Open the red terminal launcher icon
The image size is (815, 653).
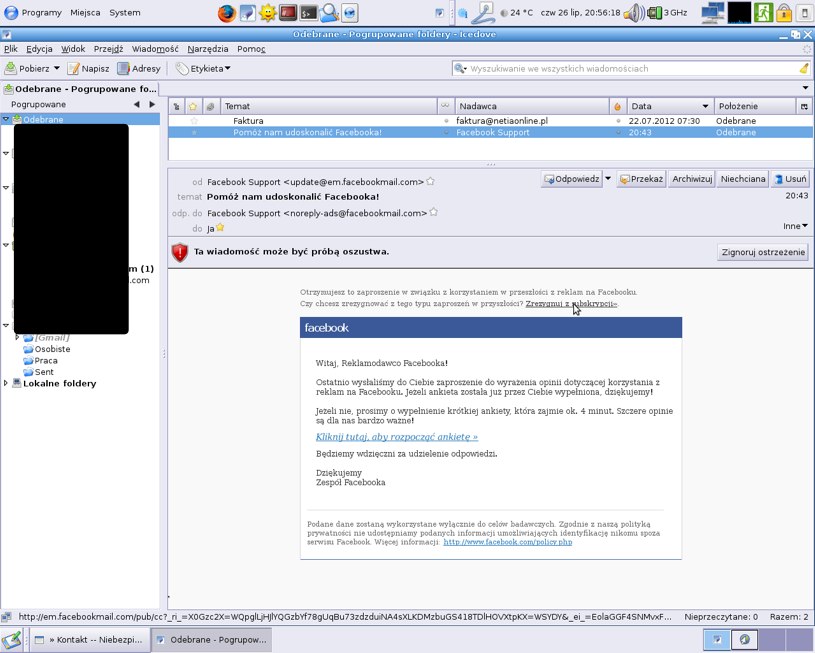point(288,12)
